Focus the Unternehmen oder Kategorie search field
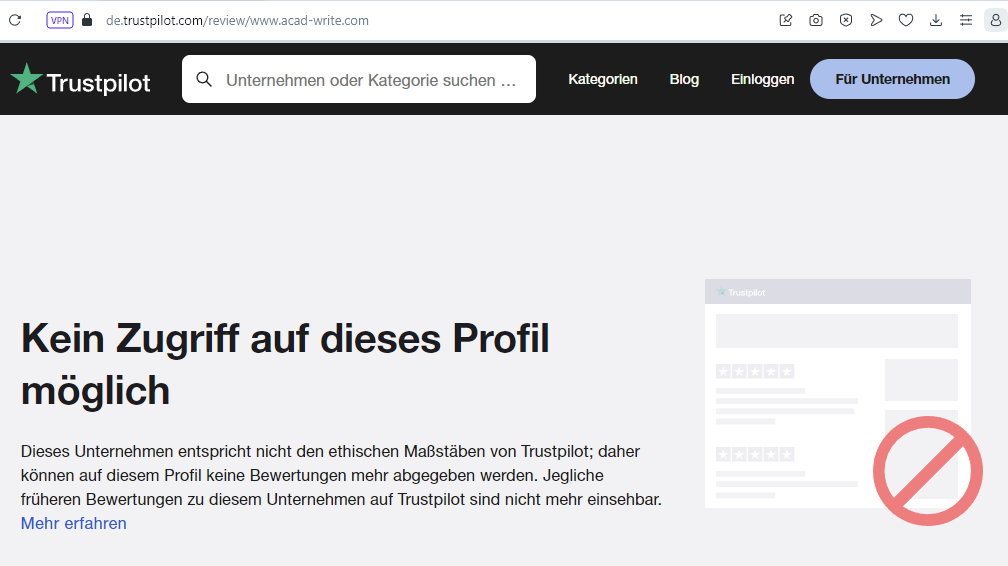Image resolution: width=1008 pixels, height=566 pixels. 372,80
